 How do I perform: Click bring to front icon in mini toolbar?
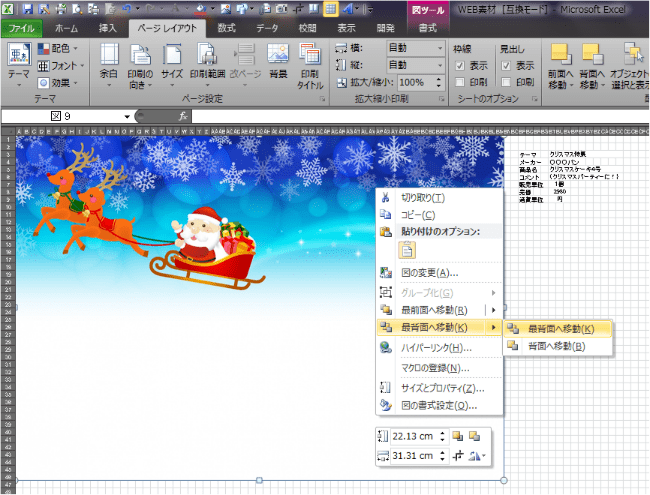tap(458, 436)
